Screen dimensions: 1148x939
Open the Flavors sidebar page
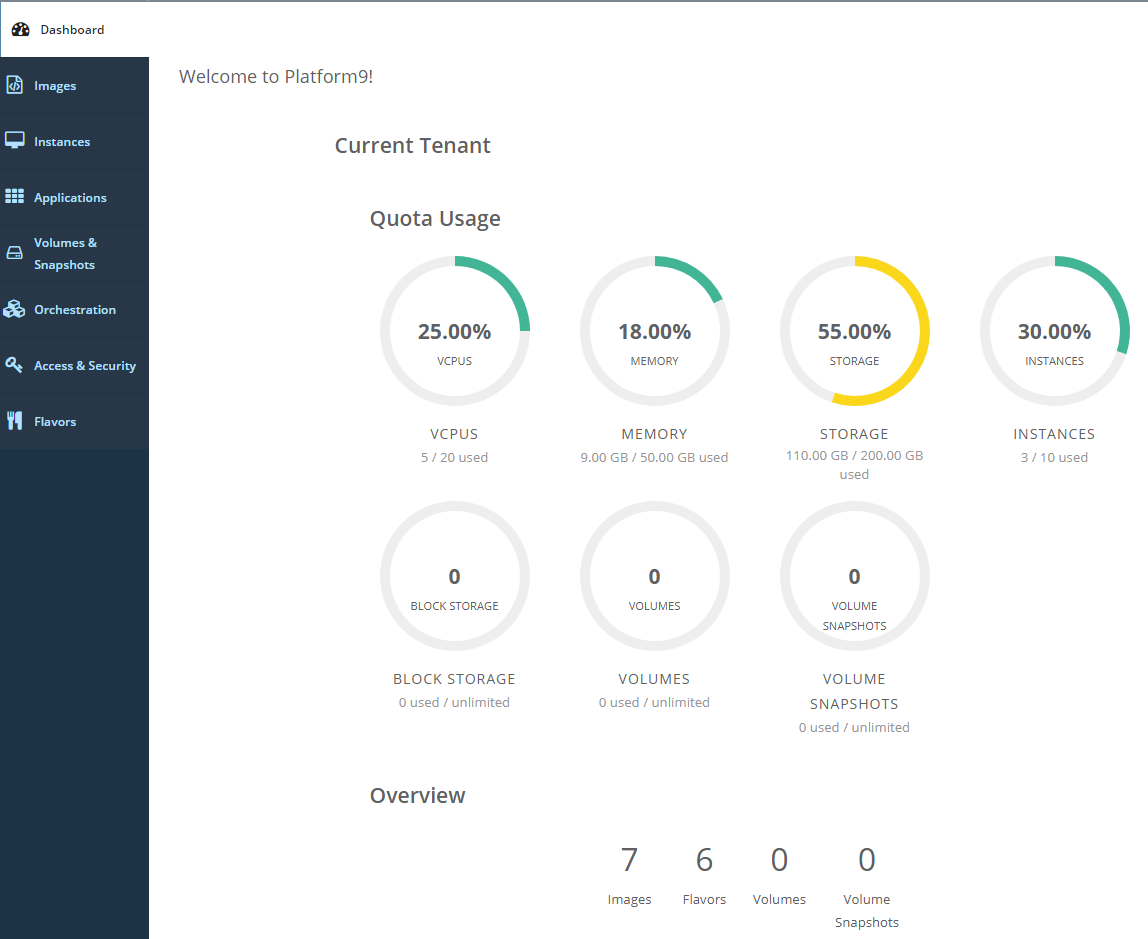click(74, 422)
